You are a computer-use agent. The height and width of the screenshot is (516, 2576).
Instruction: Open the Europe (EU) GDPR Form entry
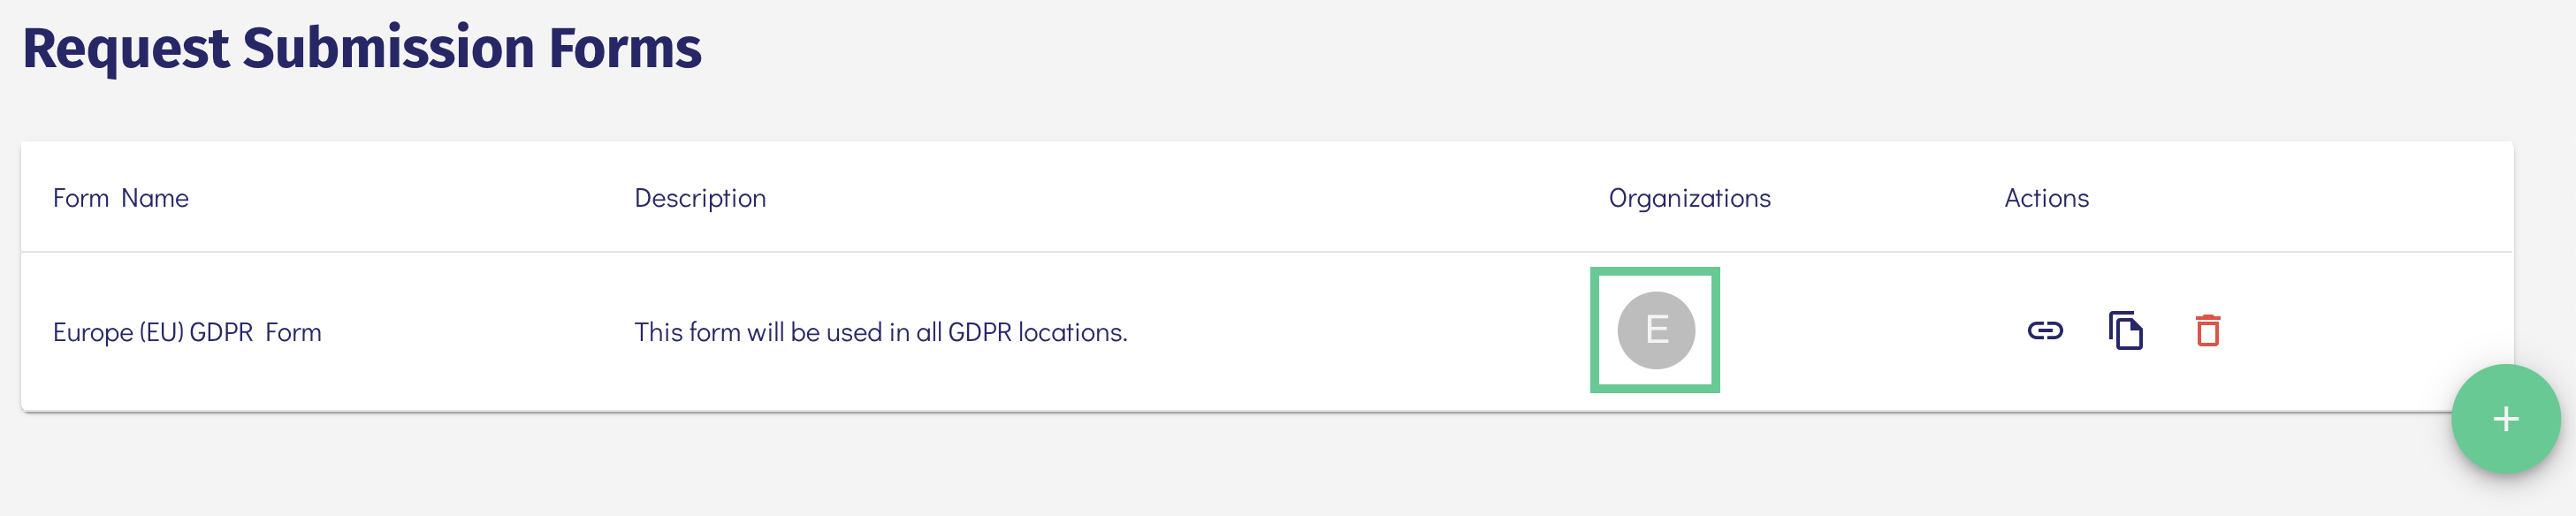click(x=187, y=332)
